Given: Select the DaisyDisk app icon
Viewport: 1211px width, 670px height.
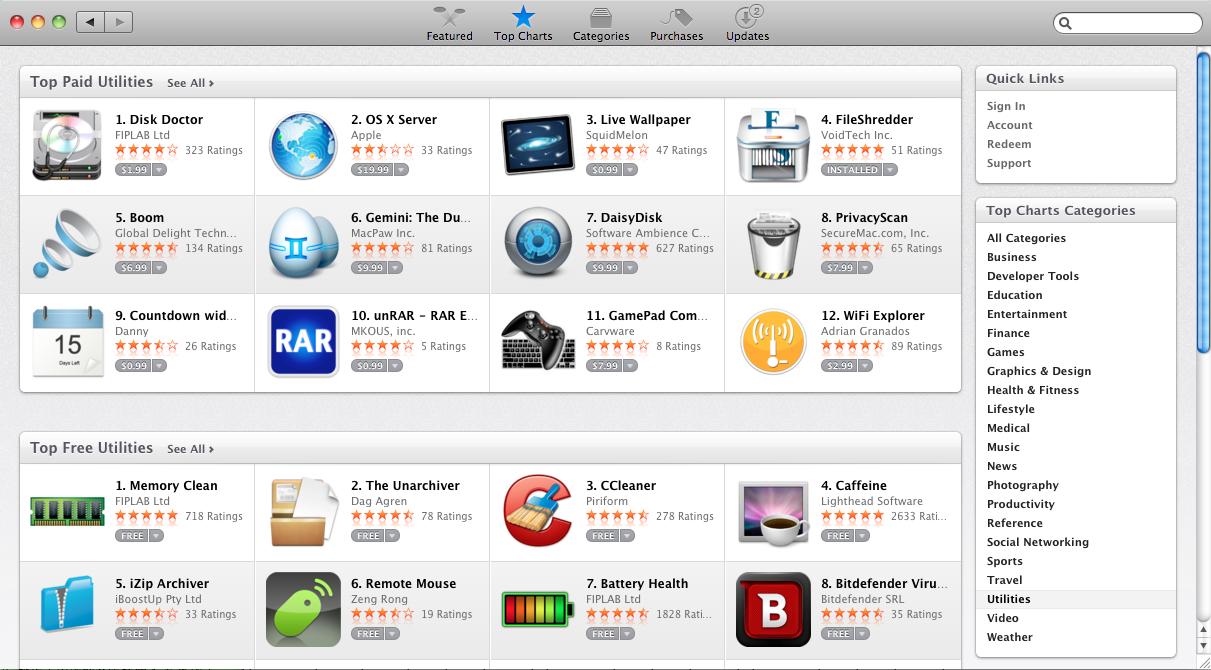Looking at the screenshot, I should pyautogui.click(x=538, y=244).
